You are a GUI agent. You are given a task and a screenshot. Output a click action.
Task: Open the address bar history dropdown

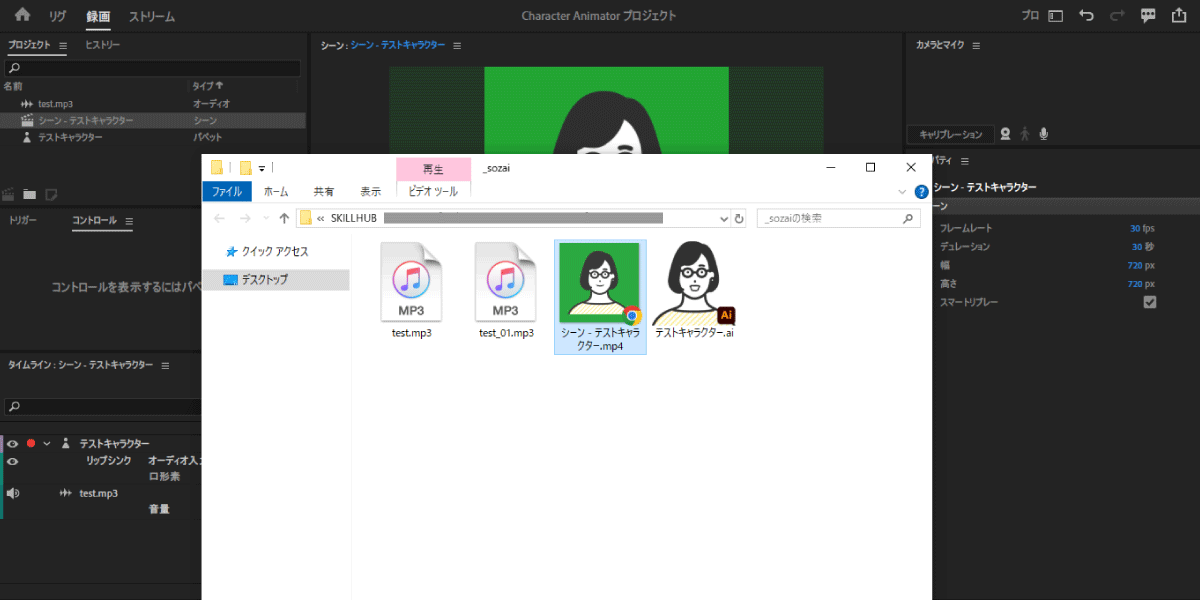725,218
